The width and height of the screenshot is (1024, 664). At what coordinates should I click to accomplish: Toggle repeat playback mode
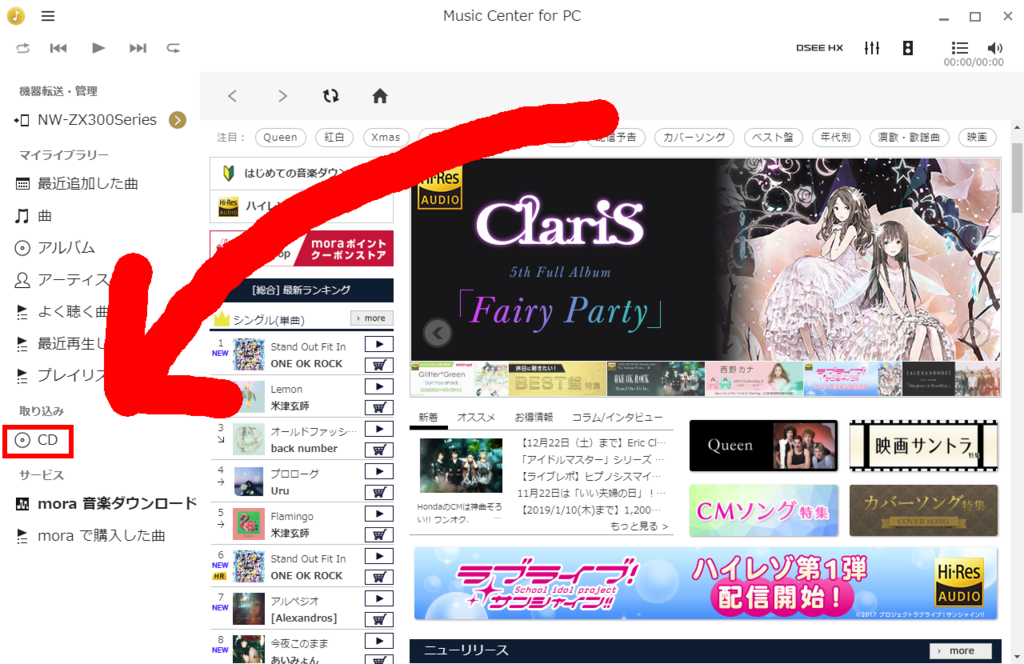pos(173,48)
